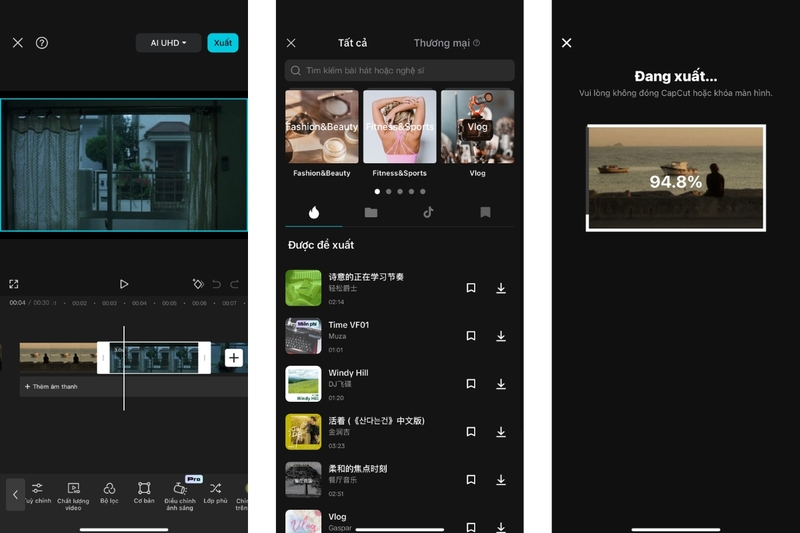800x533 pixels.
Task: Add a new clip with the plus button
Action: pos(234,358)
